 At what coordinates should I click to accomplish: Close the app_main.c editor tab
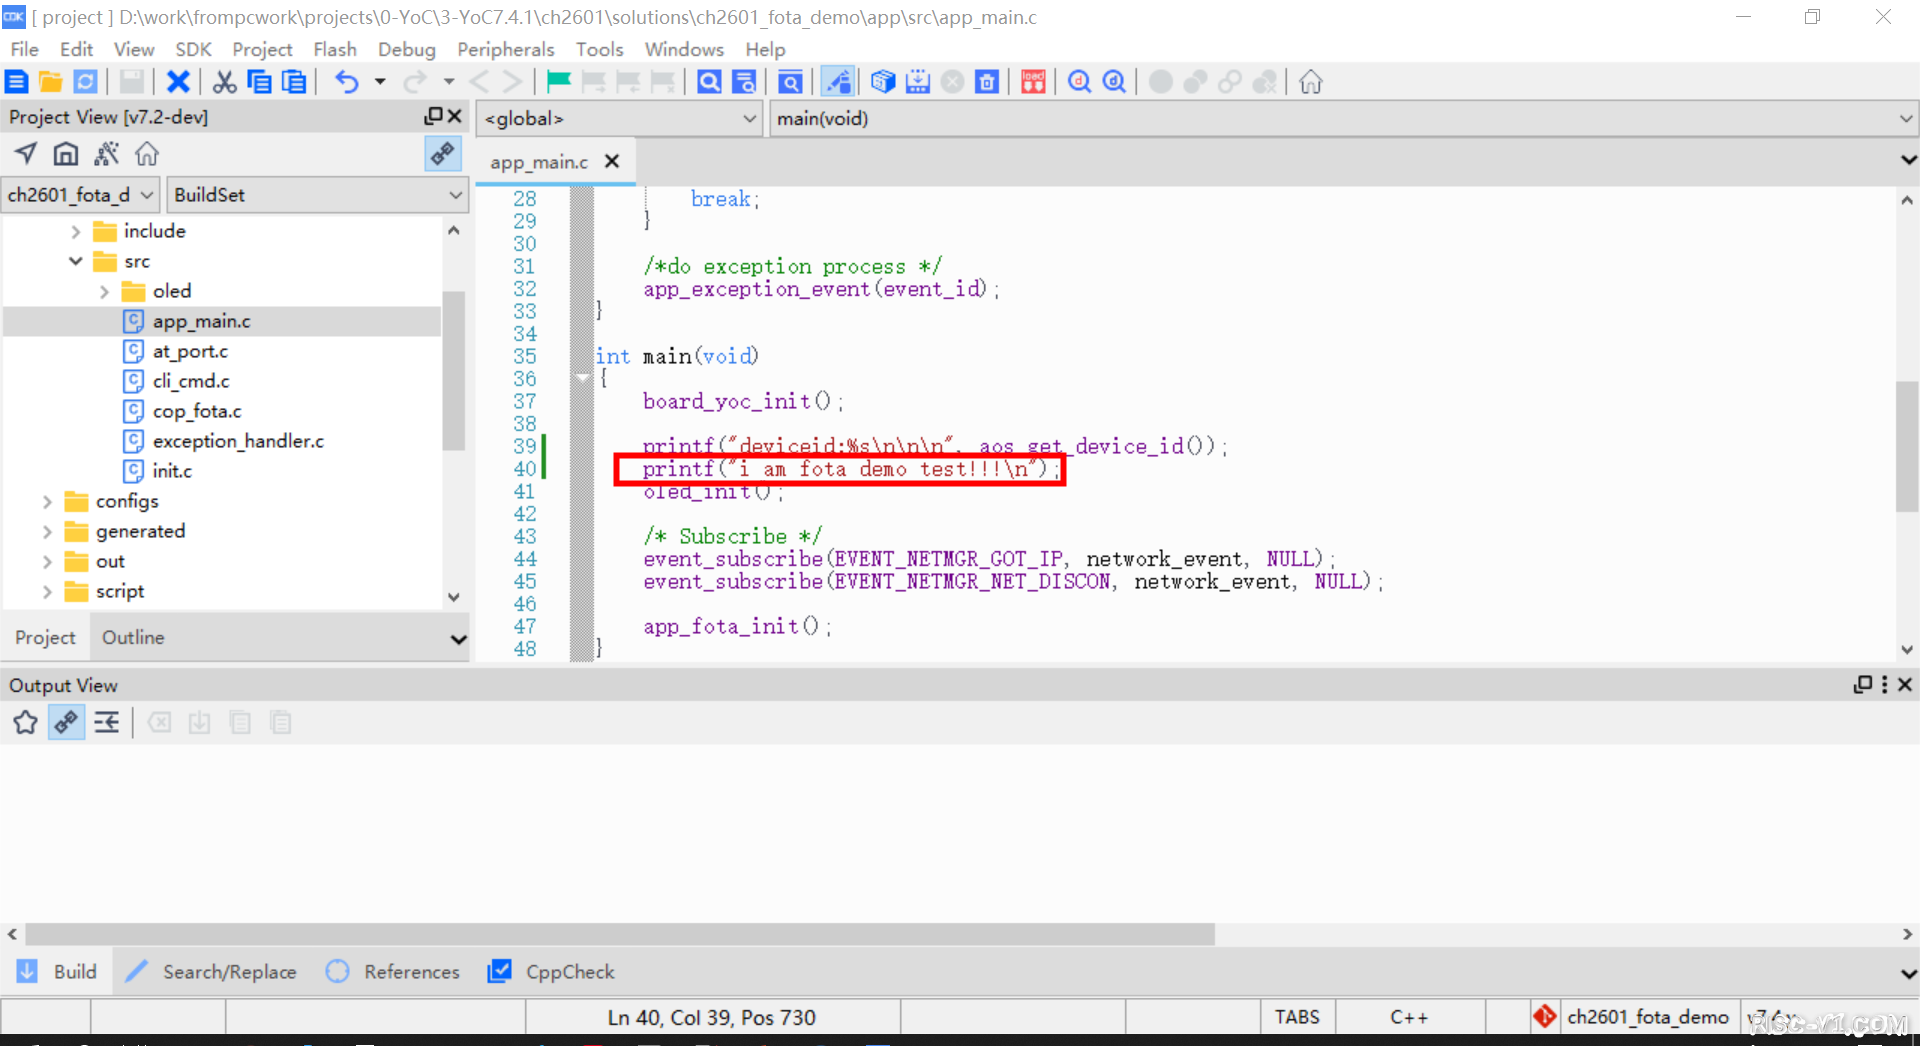(612, 161)
